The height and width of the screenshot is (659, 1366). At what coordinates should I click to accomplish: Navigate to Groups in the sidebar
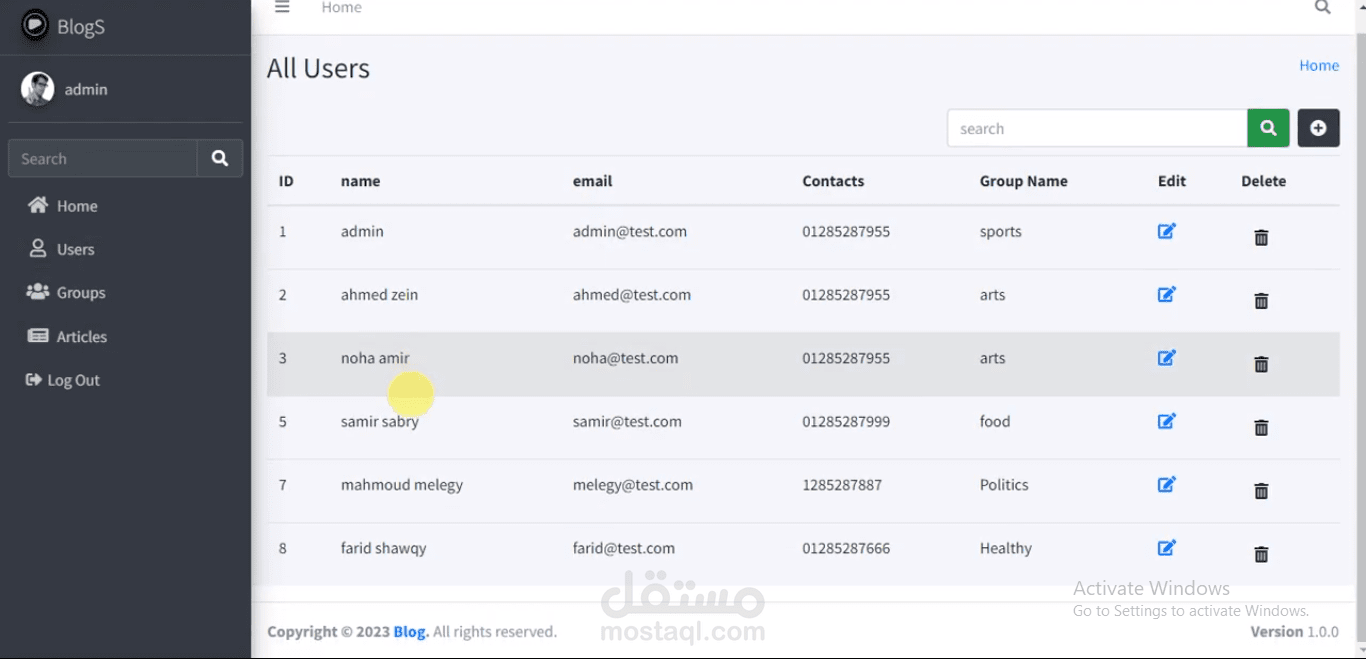(x=80, y=293)
